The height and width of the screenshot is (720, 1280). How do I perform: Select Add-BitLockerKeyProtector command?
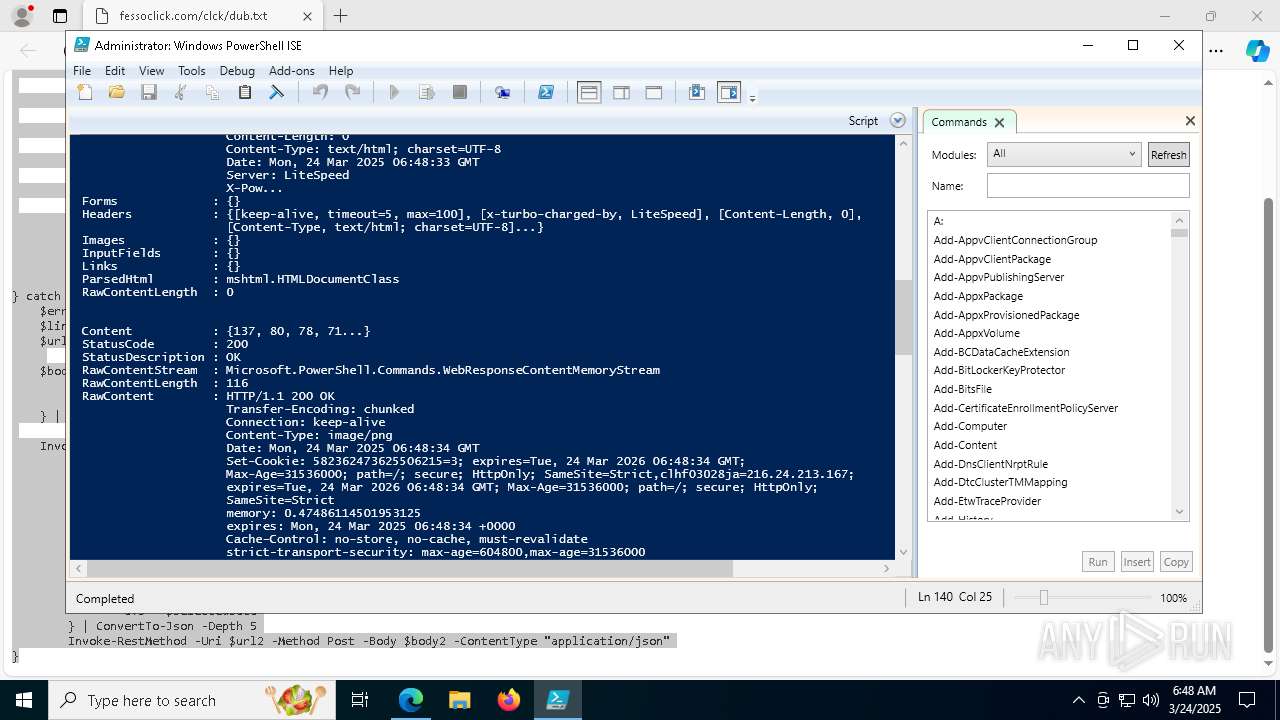(999, 370)
